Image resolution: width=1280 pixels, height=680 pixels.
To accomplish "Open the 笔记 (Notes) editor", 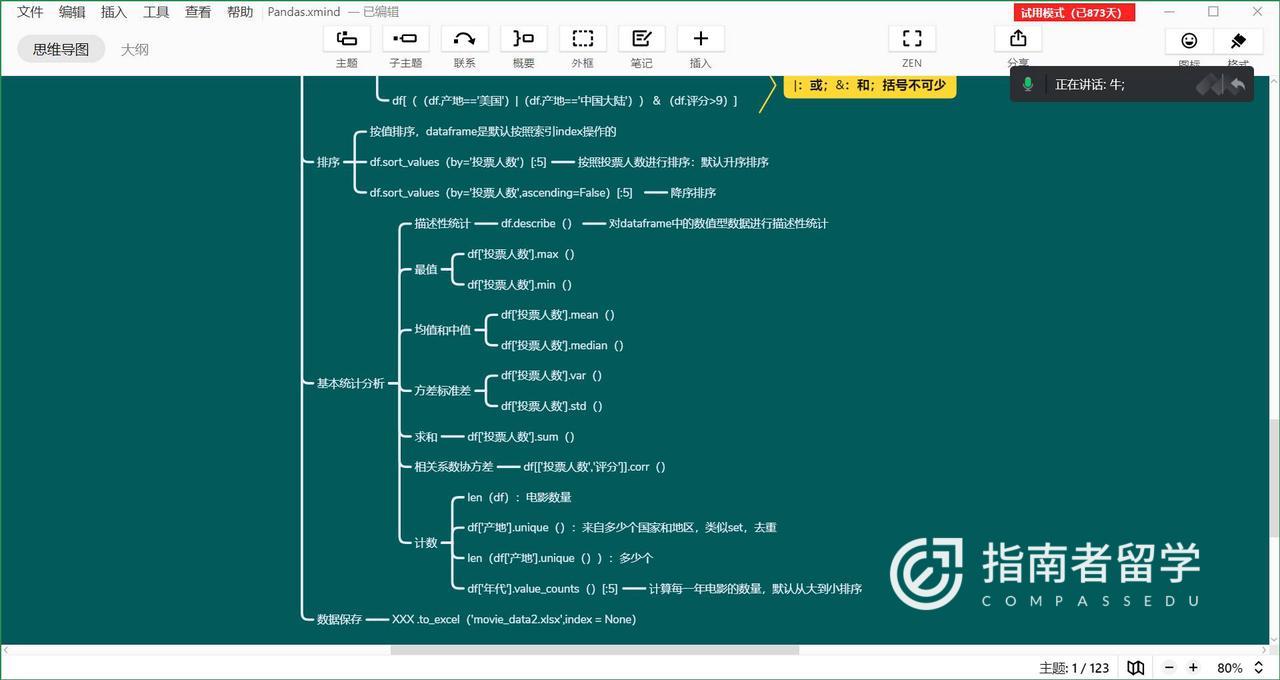I will click(641, 39).
